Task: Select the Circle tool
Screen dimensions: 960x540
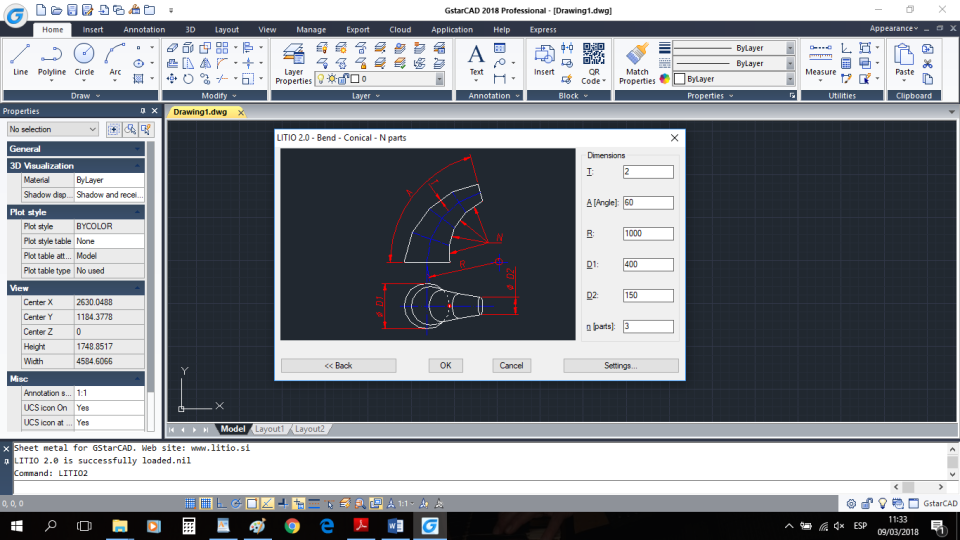Action: click(x=84, y=60)
